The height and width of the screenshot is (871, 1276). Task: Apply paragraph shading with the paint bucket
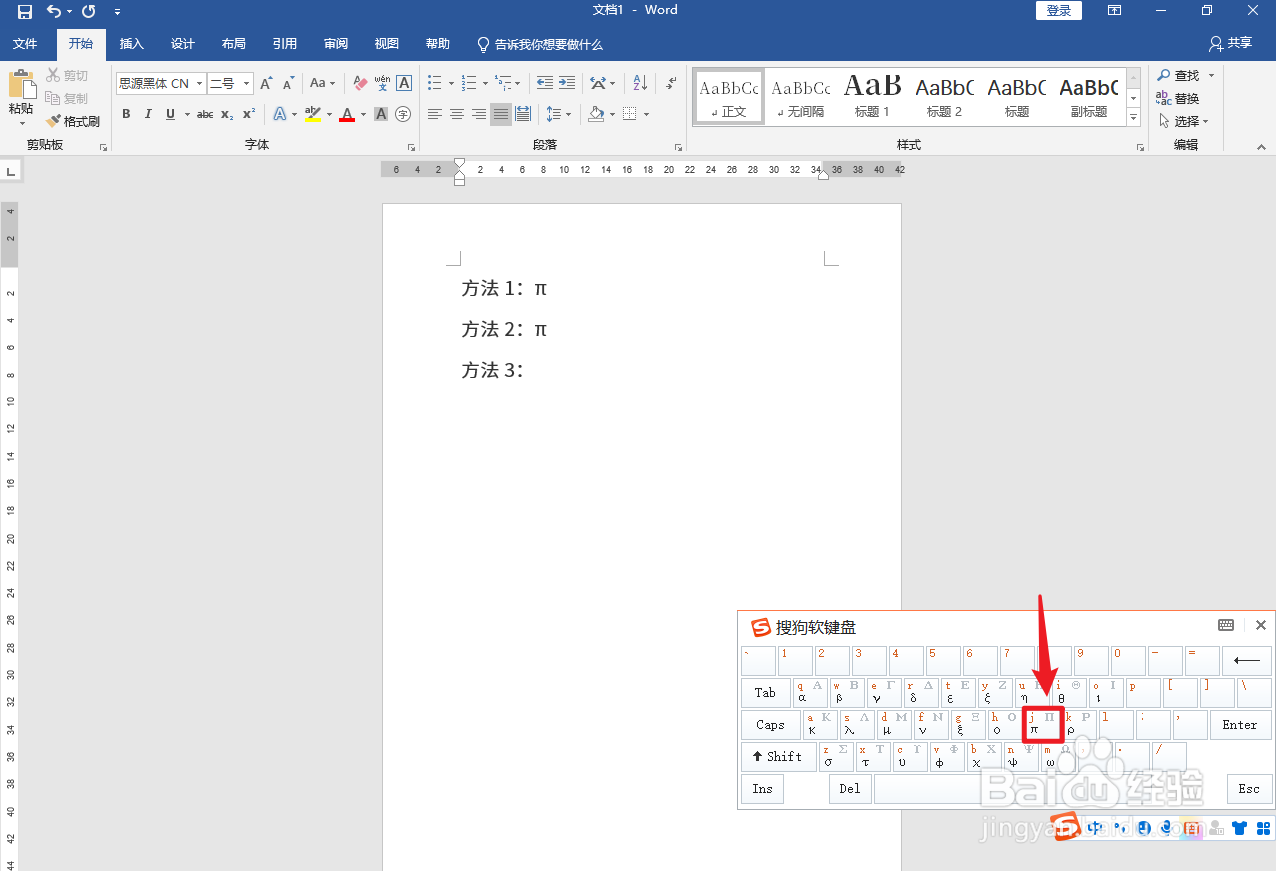tap(596, 114)
